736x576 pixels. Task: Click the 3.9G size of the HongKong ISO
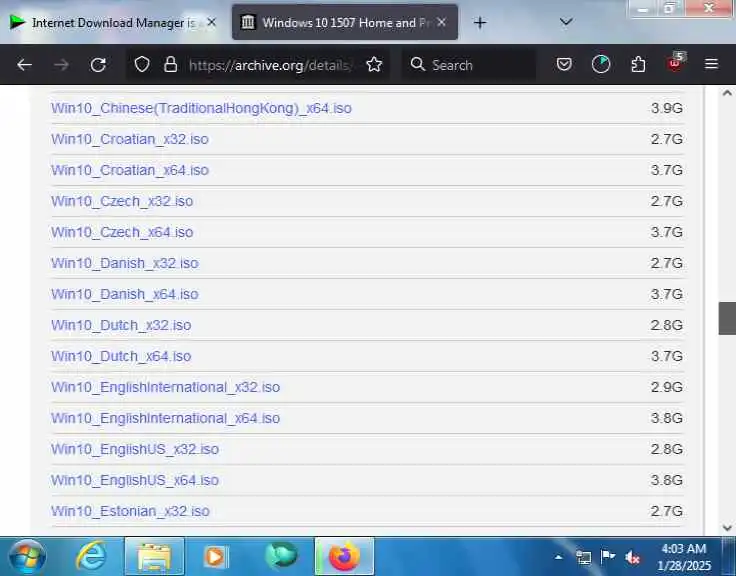(x=667, y=108)
